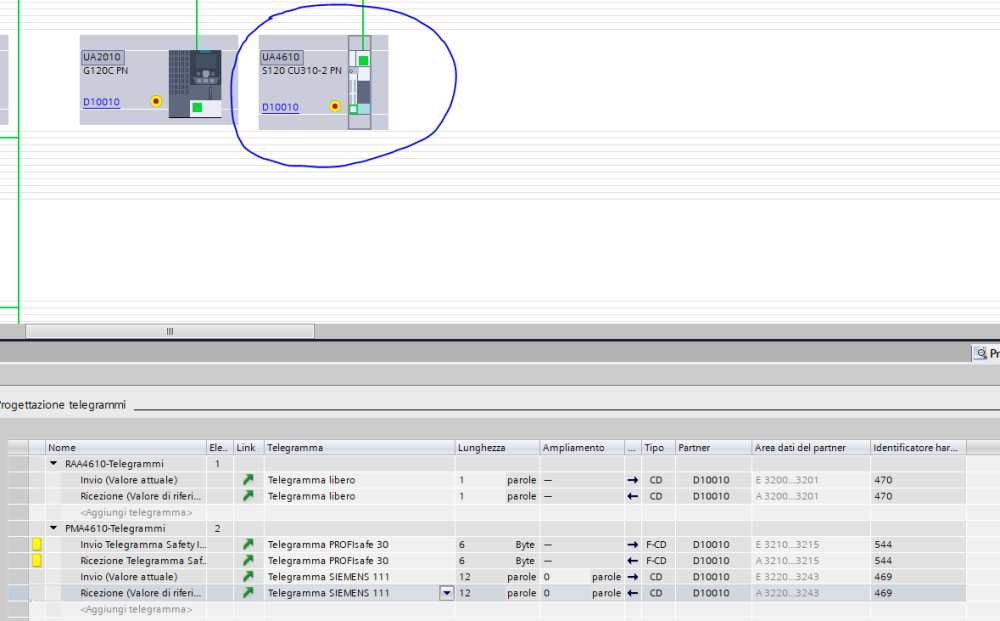Click link arrow for selected Ricezione SIEMENS 111 row
The width and height of the screenshot is (1000, 621).
[248, 592]
